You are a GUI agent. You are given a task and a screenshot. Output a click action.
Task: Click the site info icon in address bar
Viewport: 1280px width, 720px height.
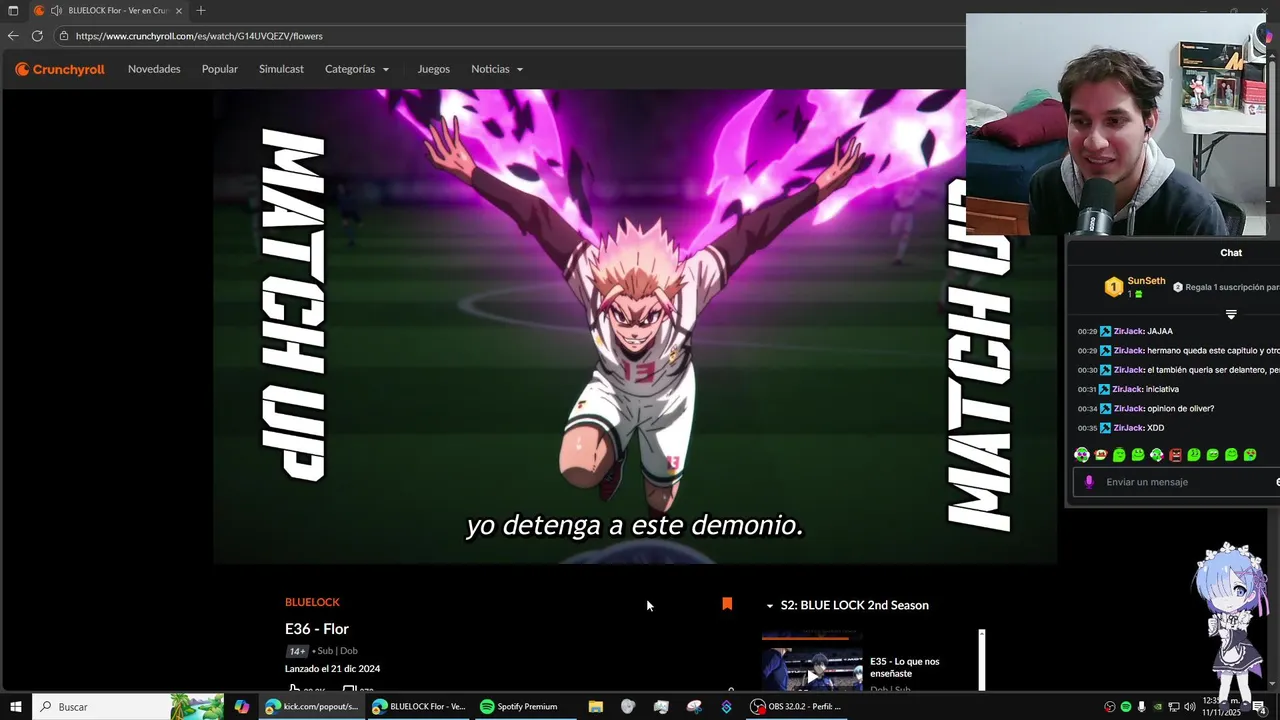64,36
